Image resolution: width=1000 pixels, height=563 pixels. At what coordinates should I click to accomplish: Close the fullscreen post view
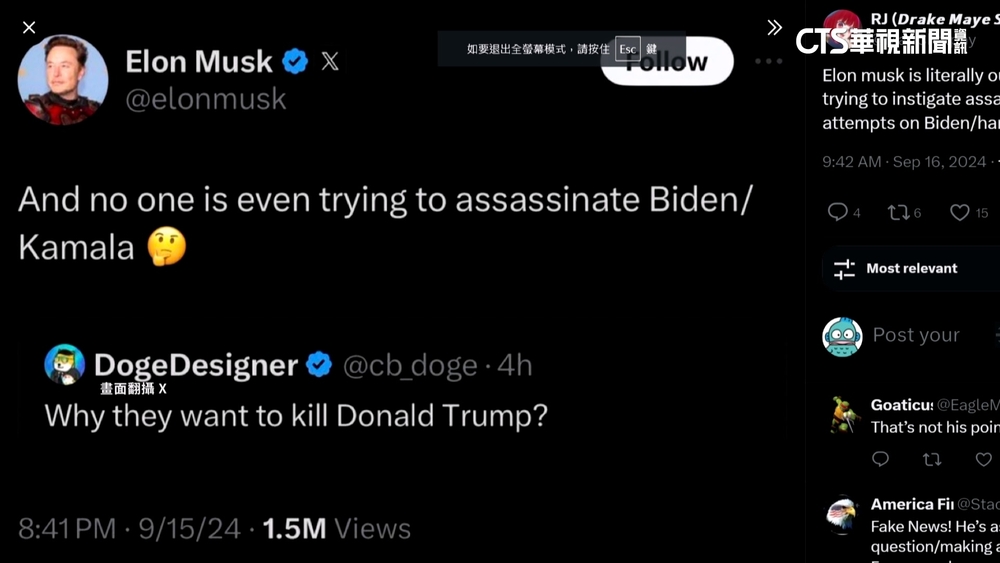(x=29, y=28)
